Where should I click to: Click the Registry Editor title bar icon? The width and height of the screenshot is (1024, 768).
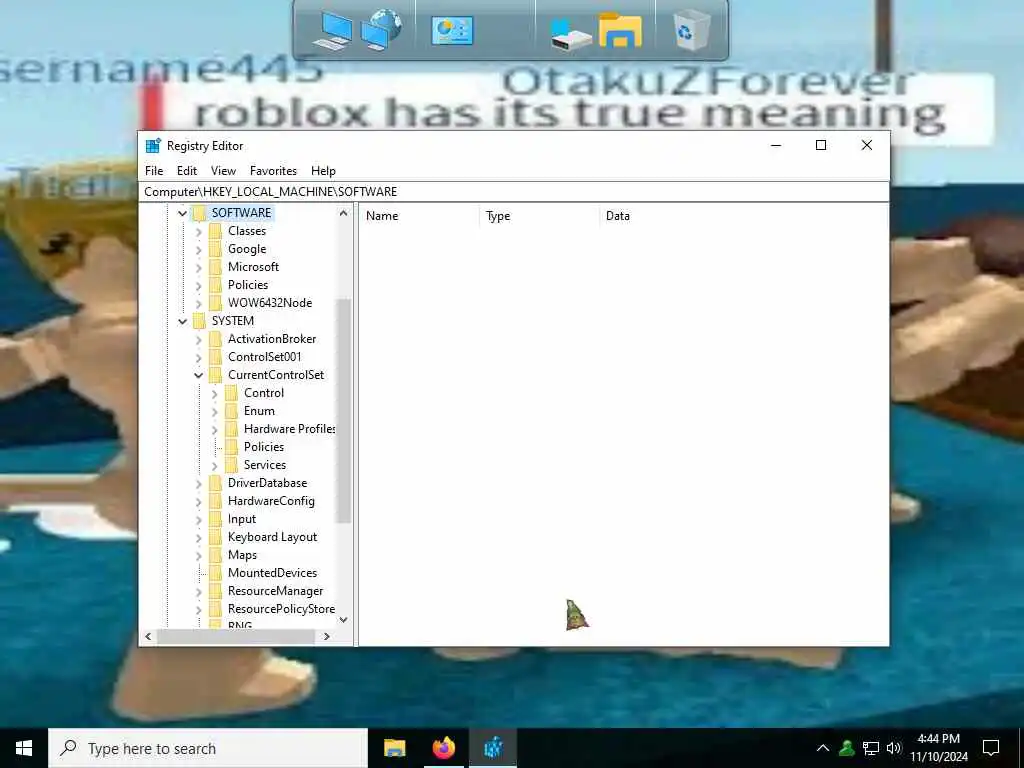pyautogui.click(x=153, y=146)
